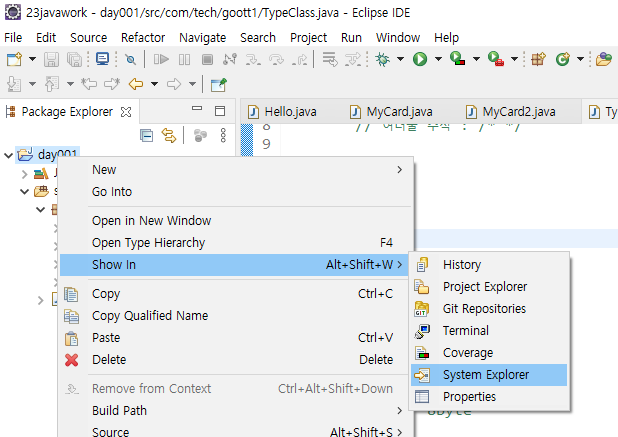This screenshot has height=437, width=618.
Task: Click the Skip All Breakpoints icon
Action: click(130, 60)
